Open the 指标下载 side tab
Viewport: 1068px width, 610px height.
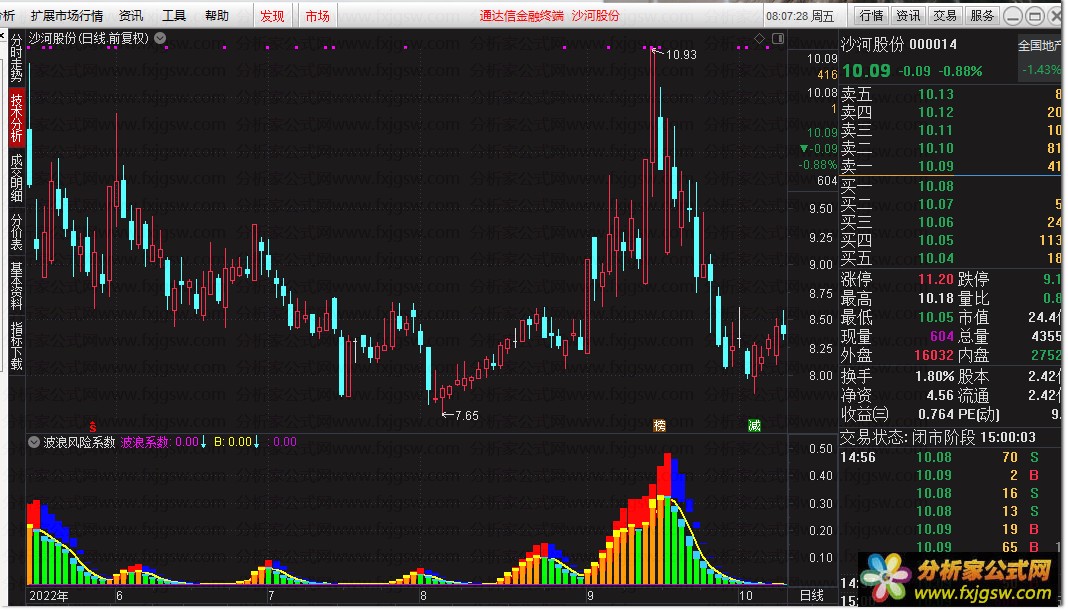click(16, 345)
